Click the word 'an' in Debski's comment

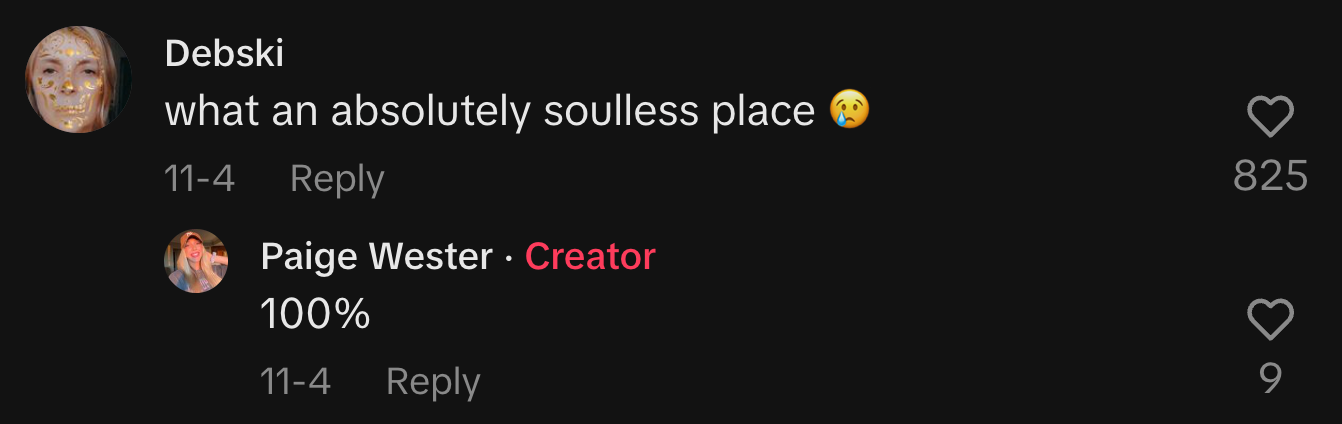(x=291, y=112)
